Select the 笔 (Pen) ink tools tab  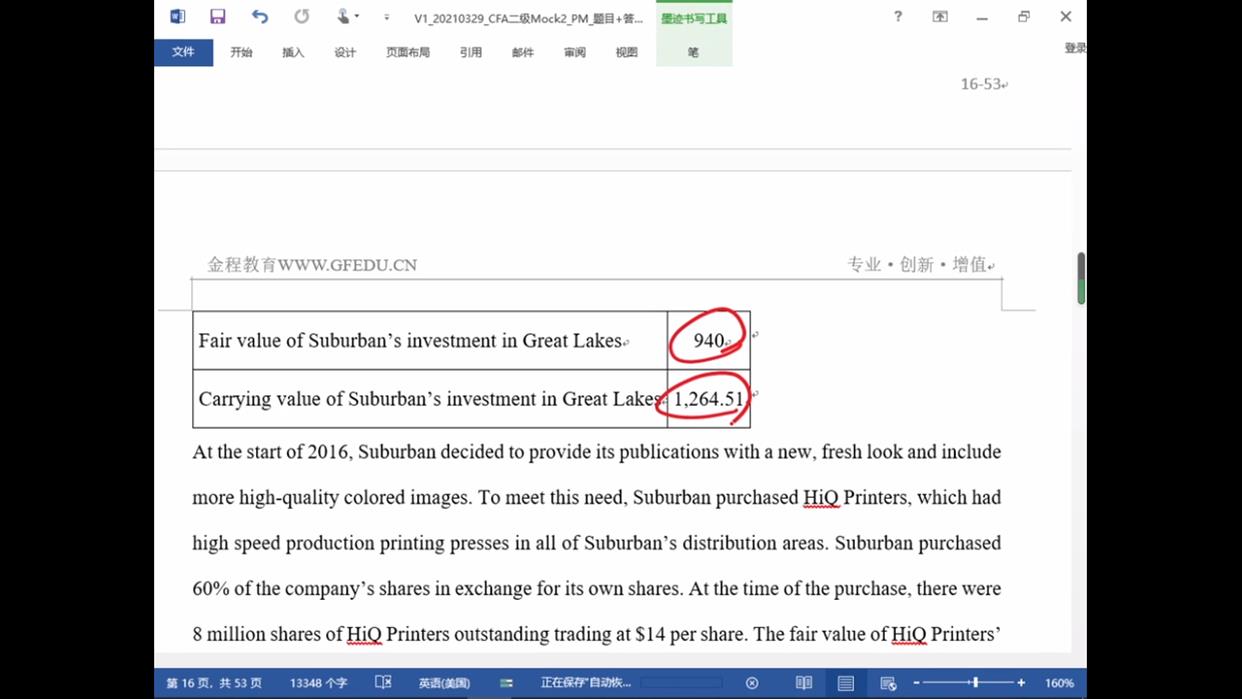[x=693, y=52]
